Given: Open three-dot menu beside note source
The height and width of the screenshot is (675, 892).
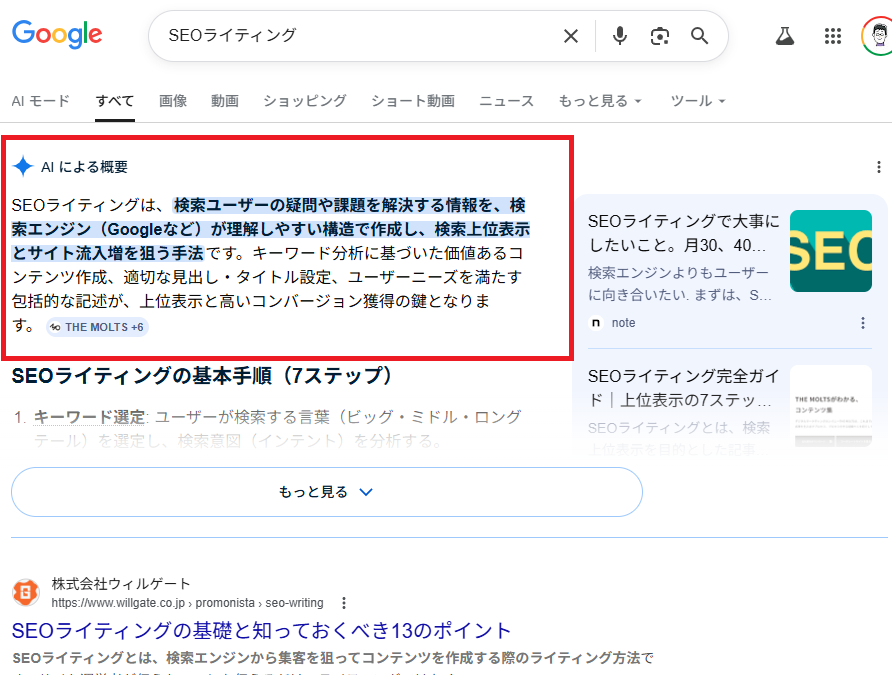Looking at the screenshot, I should [x=863, y=323].
